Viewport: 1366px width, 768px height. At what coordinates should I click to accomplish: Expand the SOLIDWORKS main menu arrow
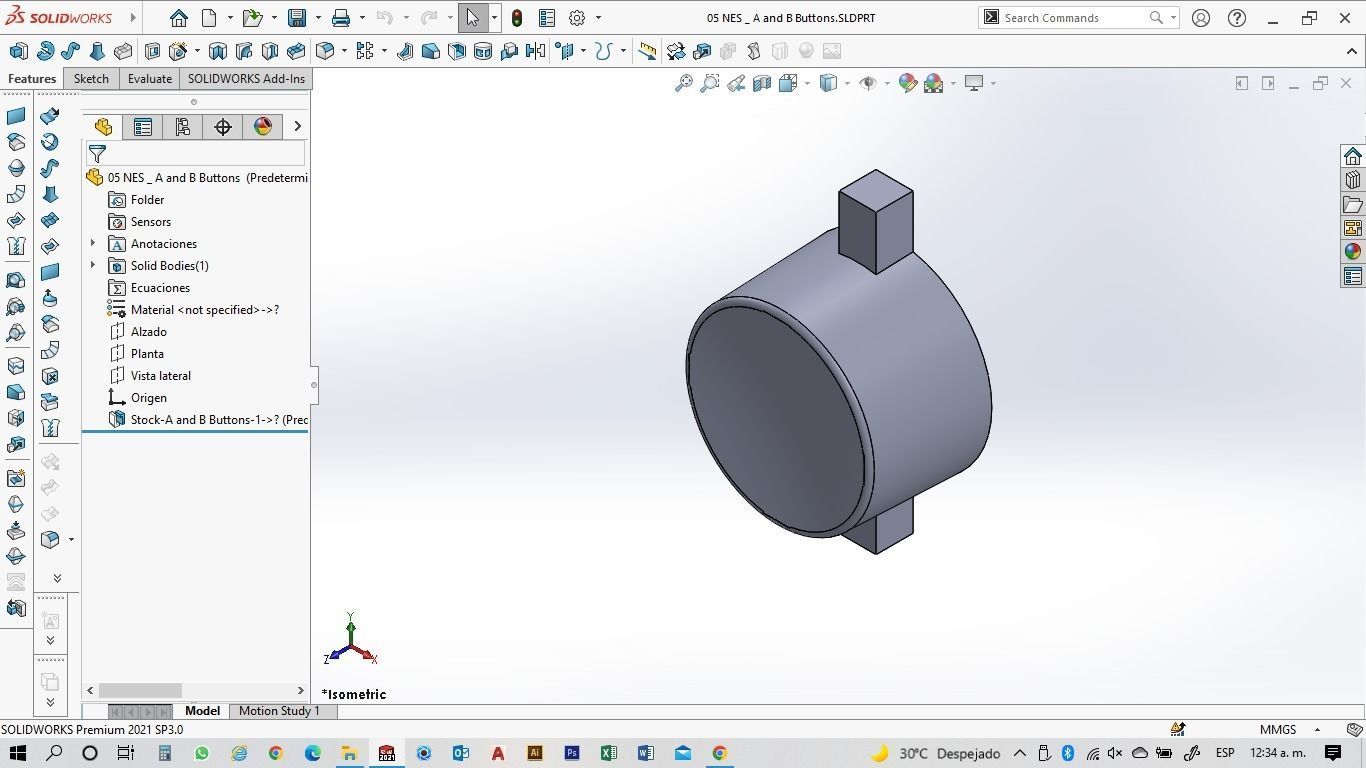[132, 18]
